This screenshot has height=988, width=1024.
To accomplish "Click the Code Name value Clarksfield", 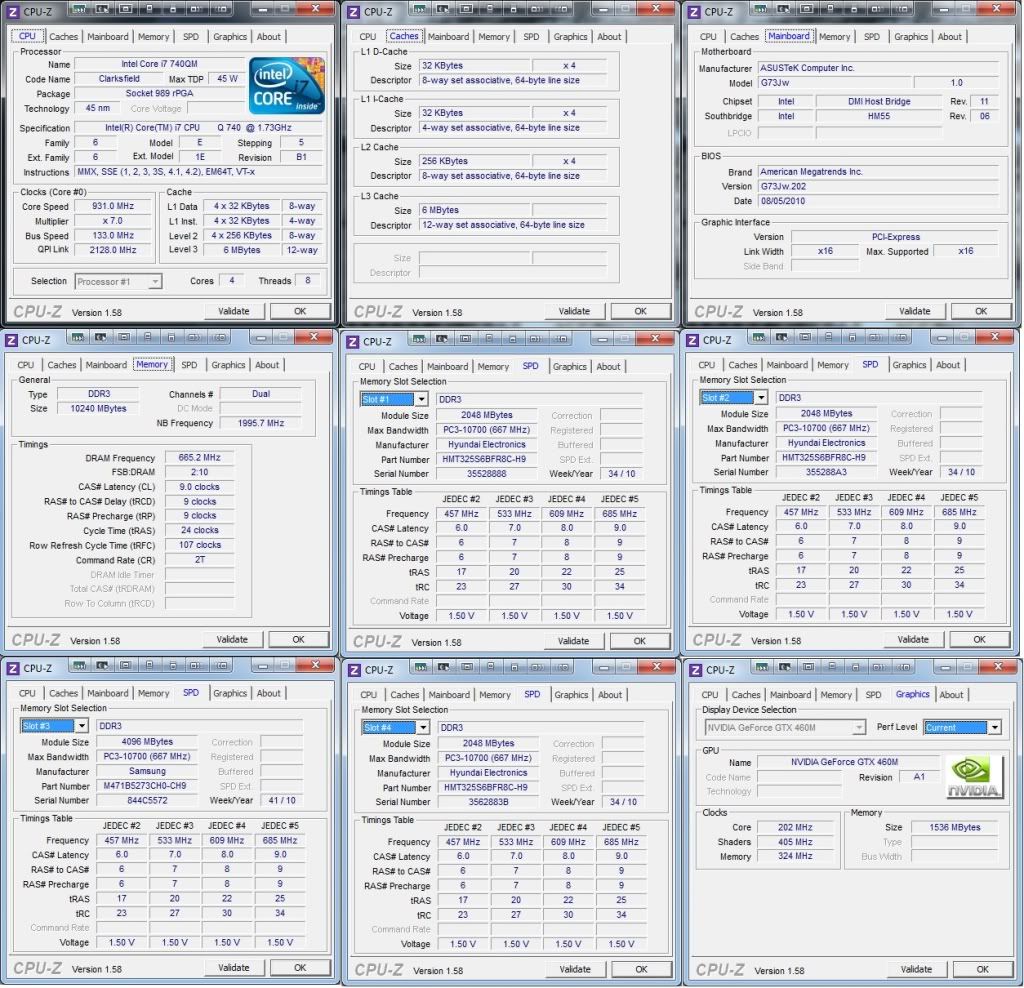I will pos(119,78).
